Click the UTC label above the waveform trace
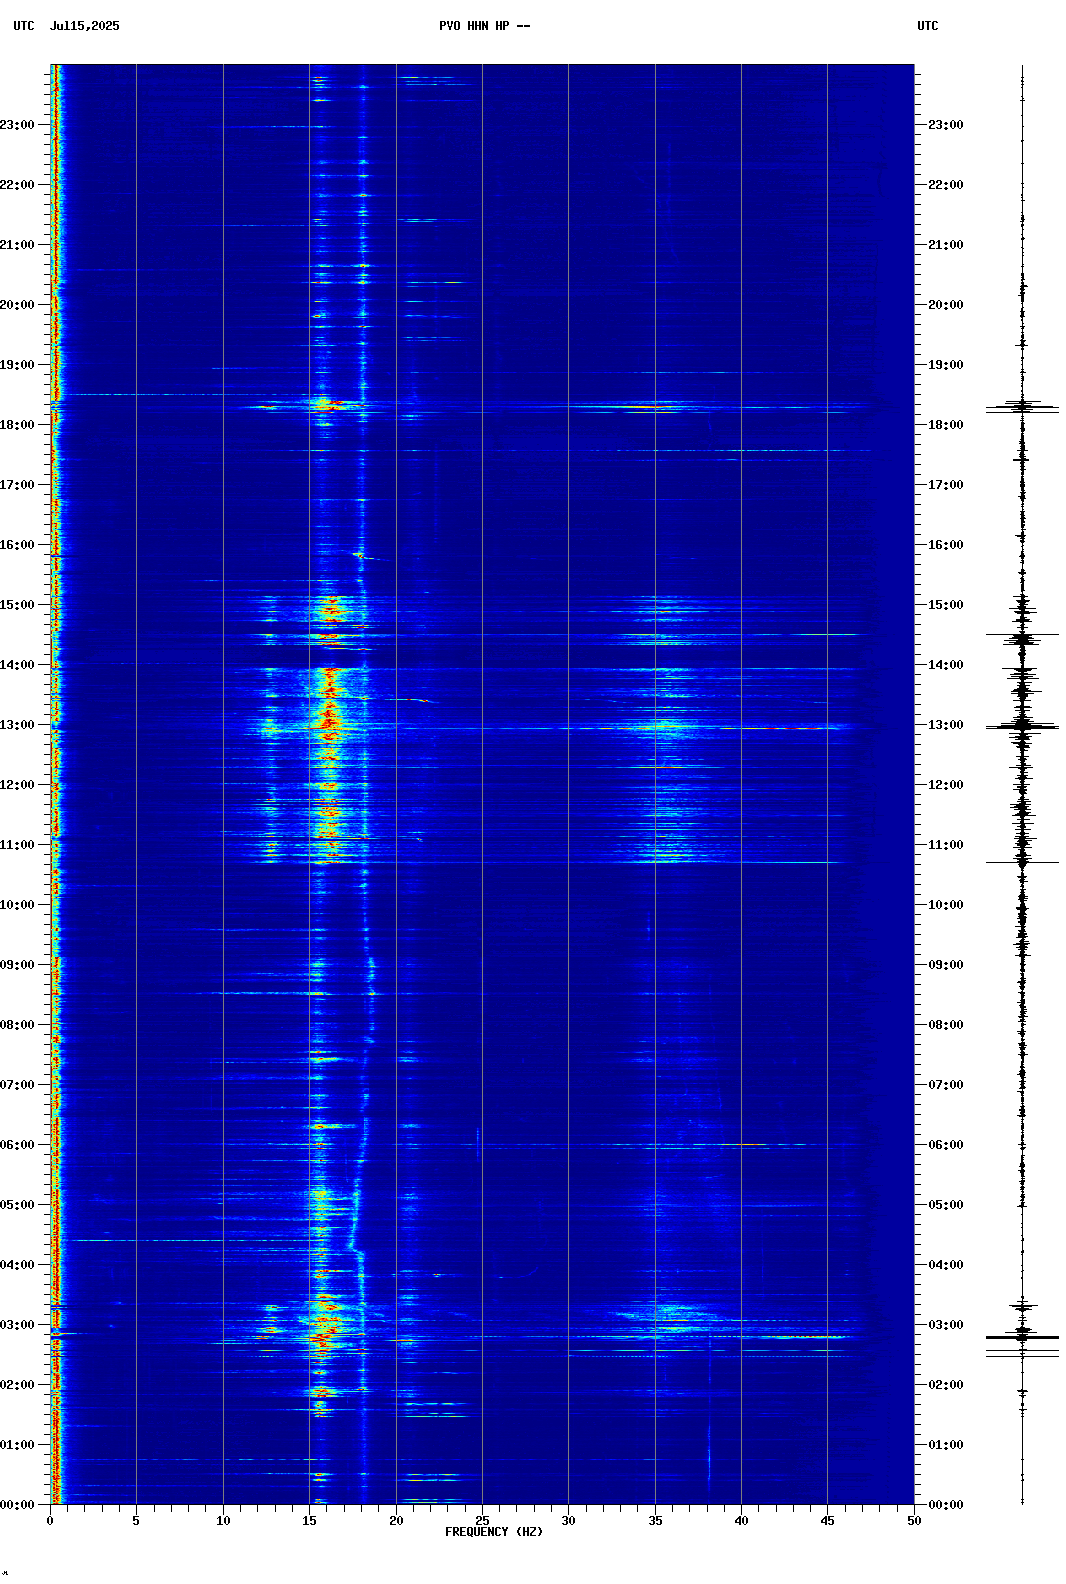The image size is (1066, 1584). (927, 26)
